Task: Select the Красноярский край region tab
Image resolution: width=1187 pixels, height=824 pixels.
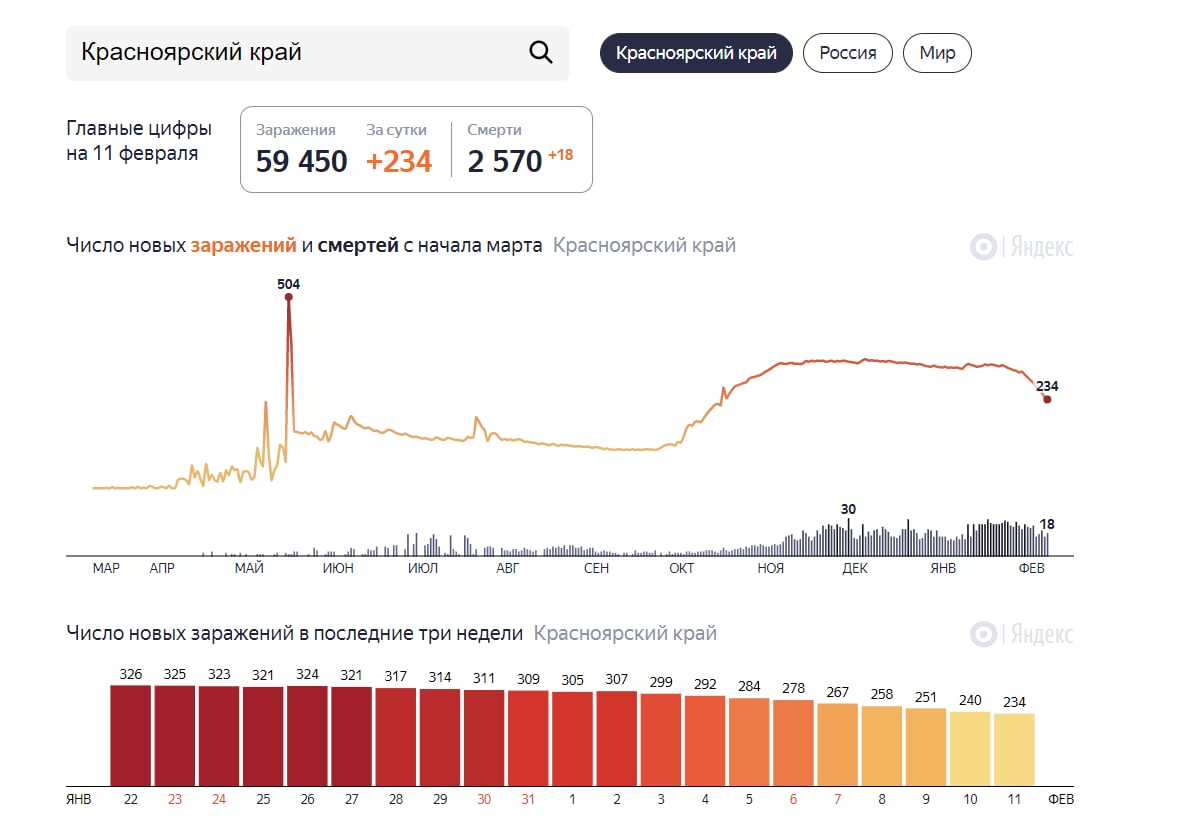Action: click(x=696, y=53)
